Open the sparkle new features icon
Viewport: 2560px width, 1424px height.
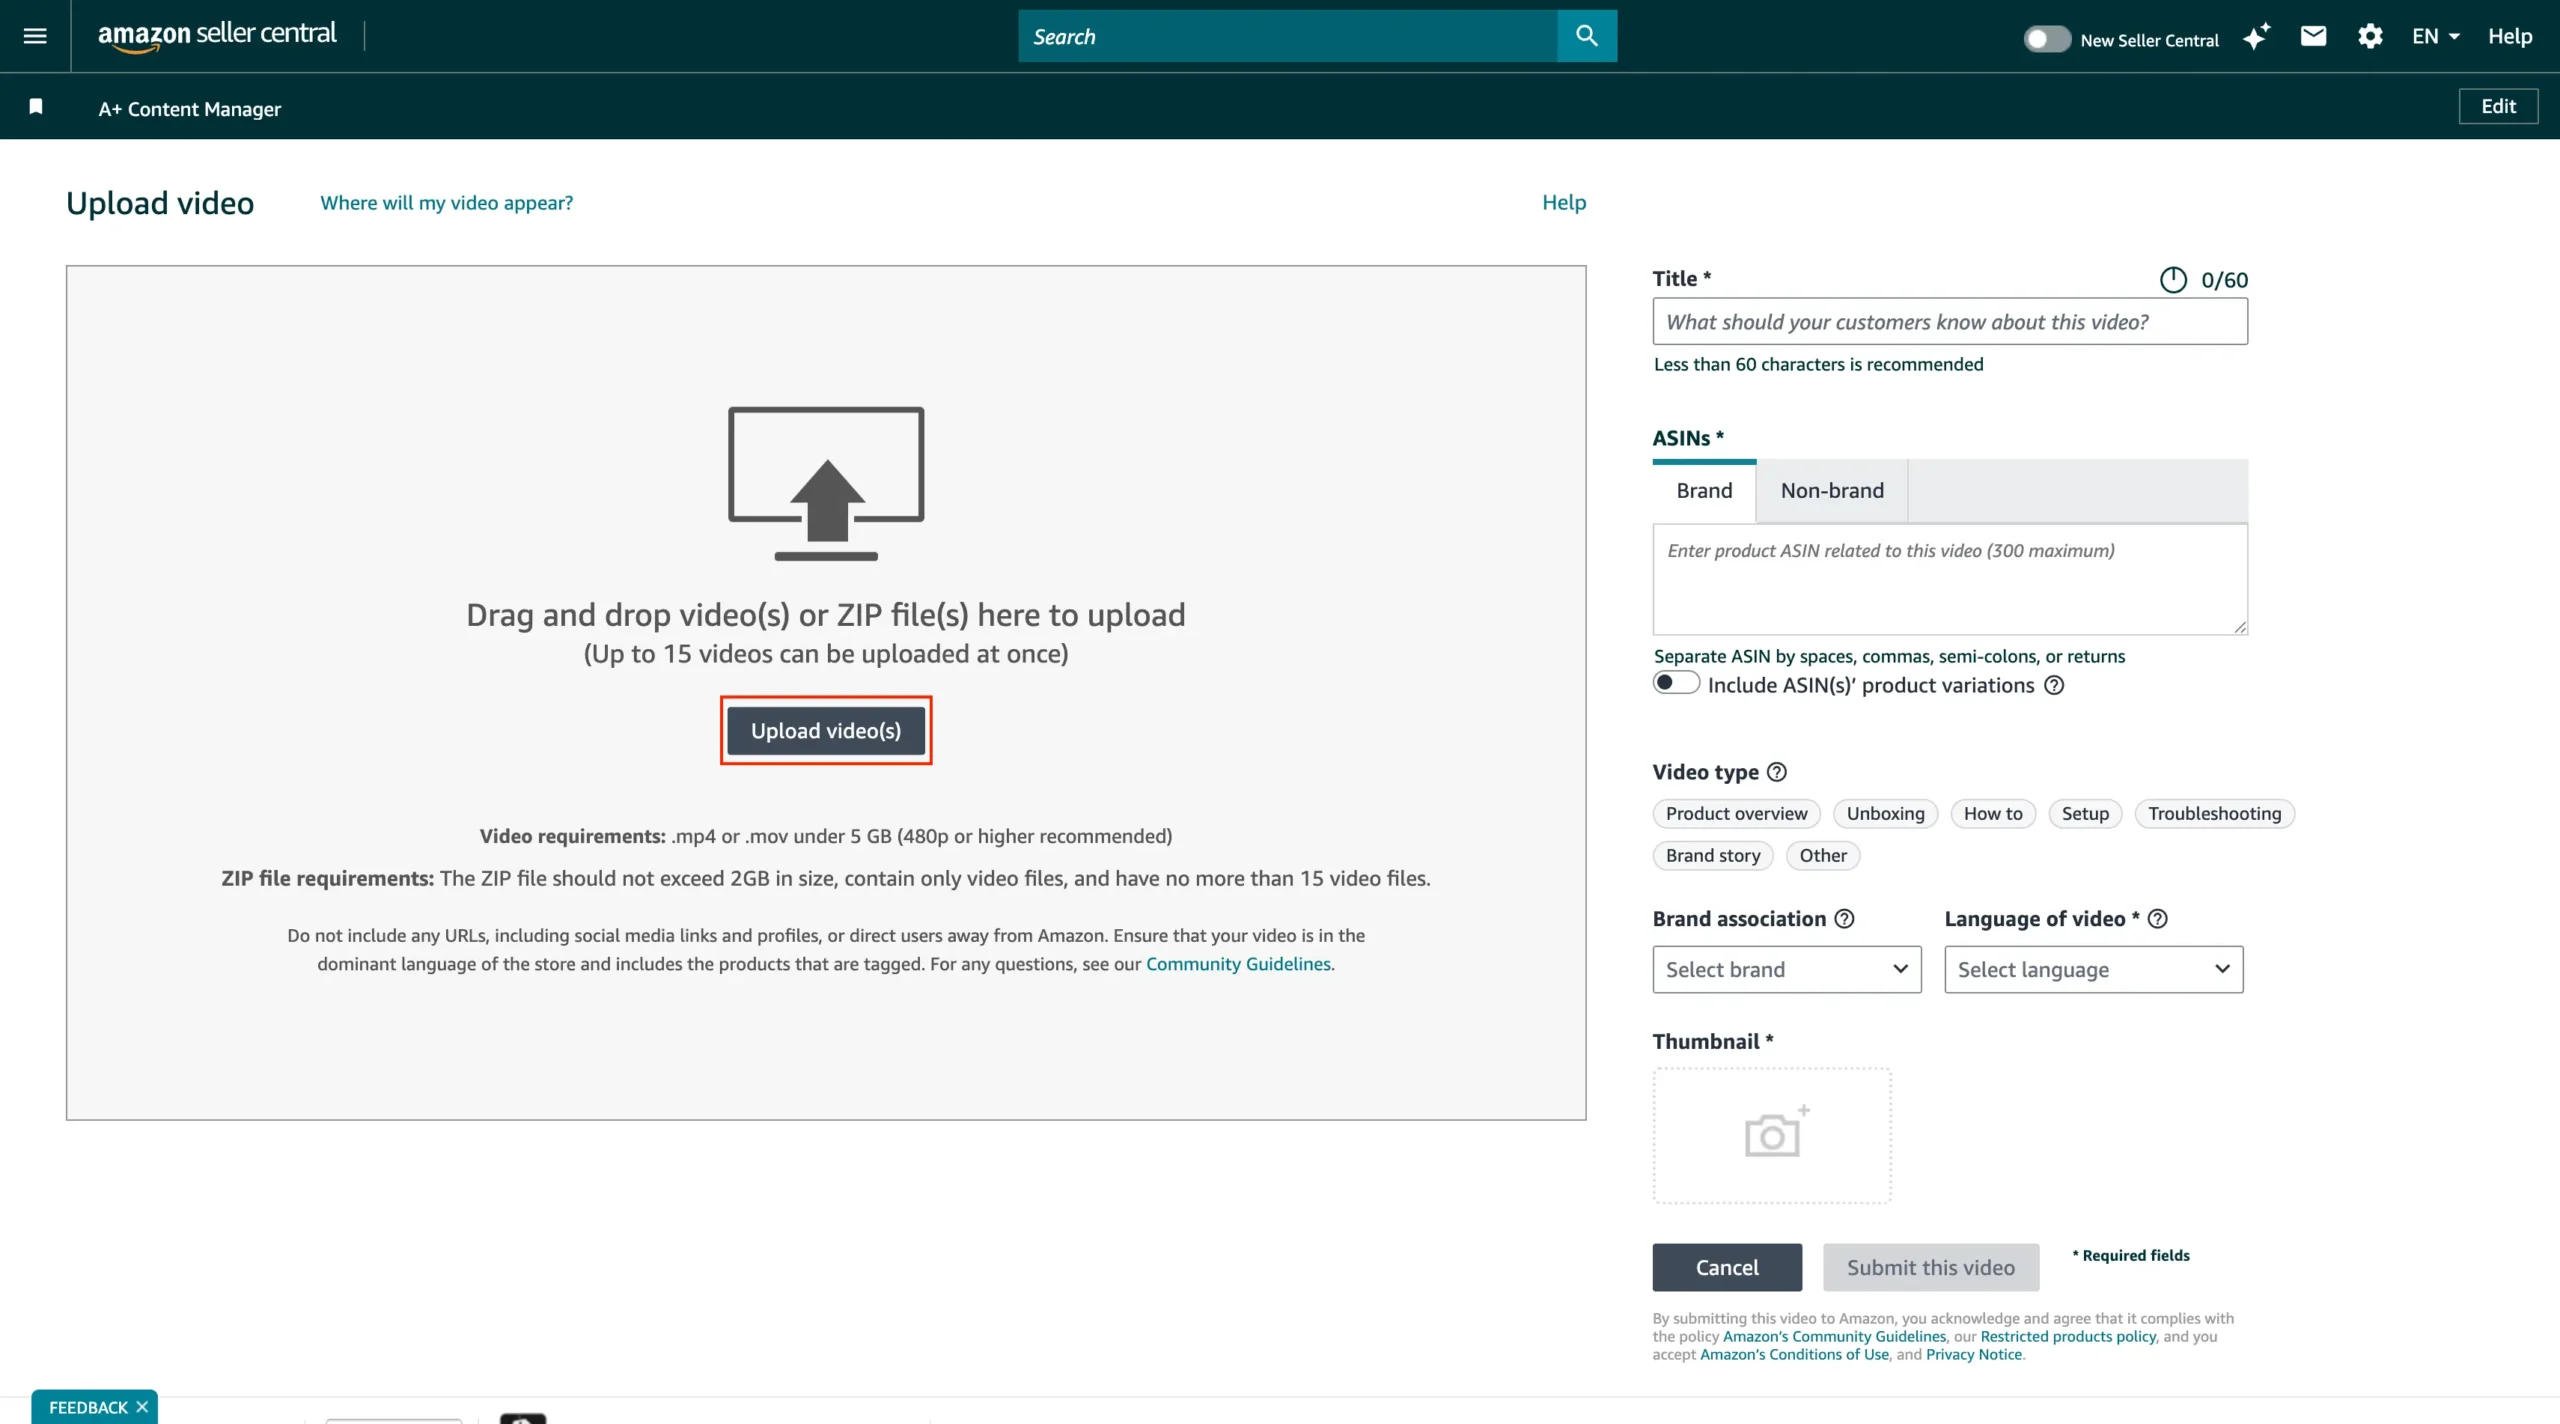pos(2256,37)
